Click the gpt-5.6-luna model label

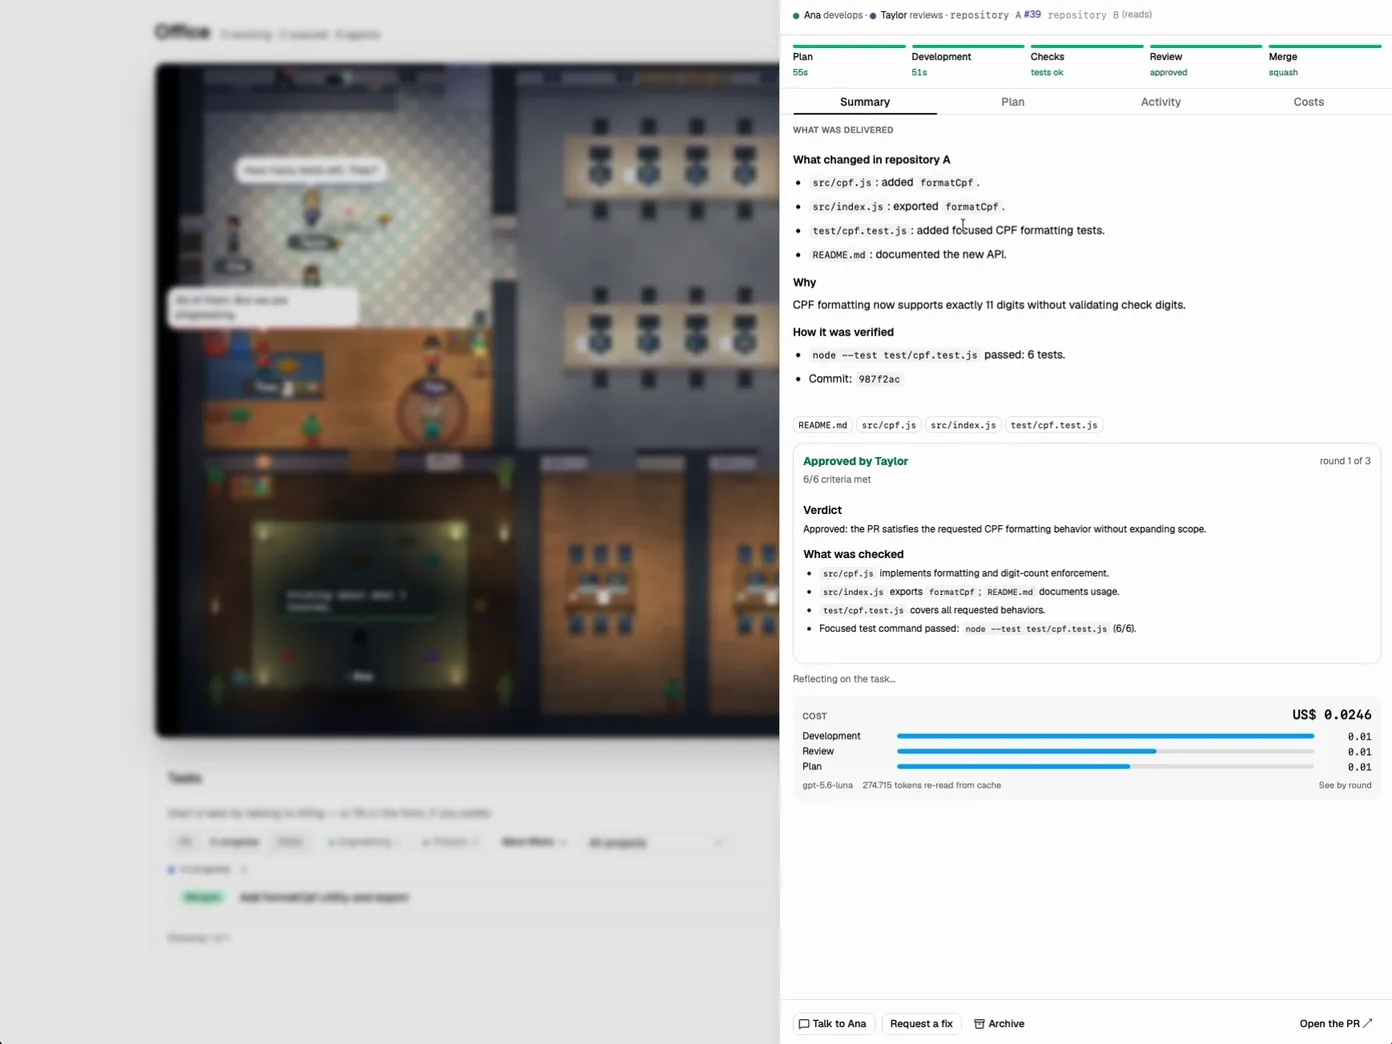point(828,786)
